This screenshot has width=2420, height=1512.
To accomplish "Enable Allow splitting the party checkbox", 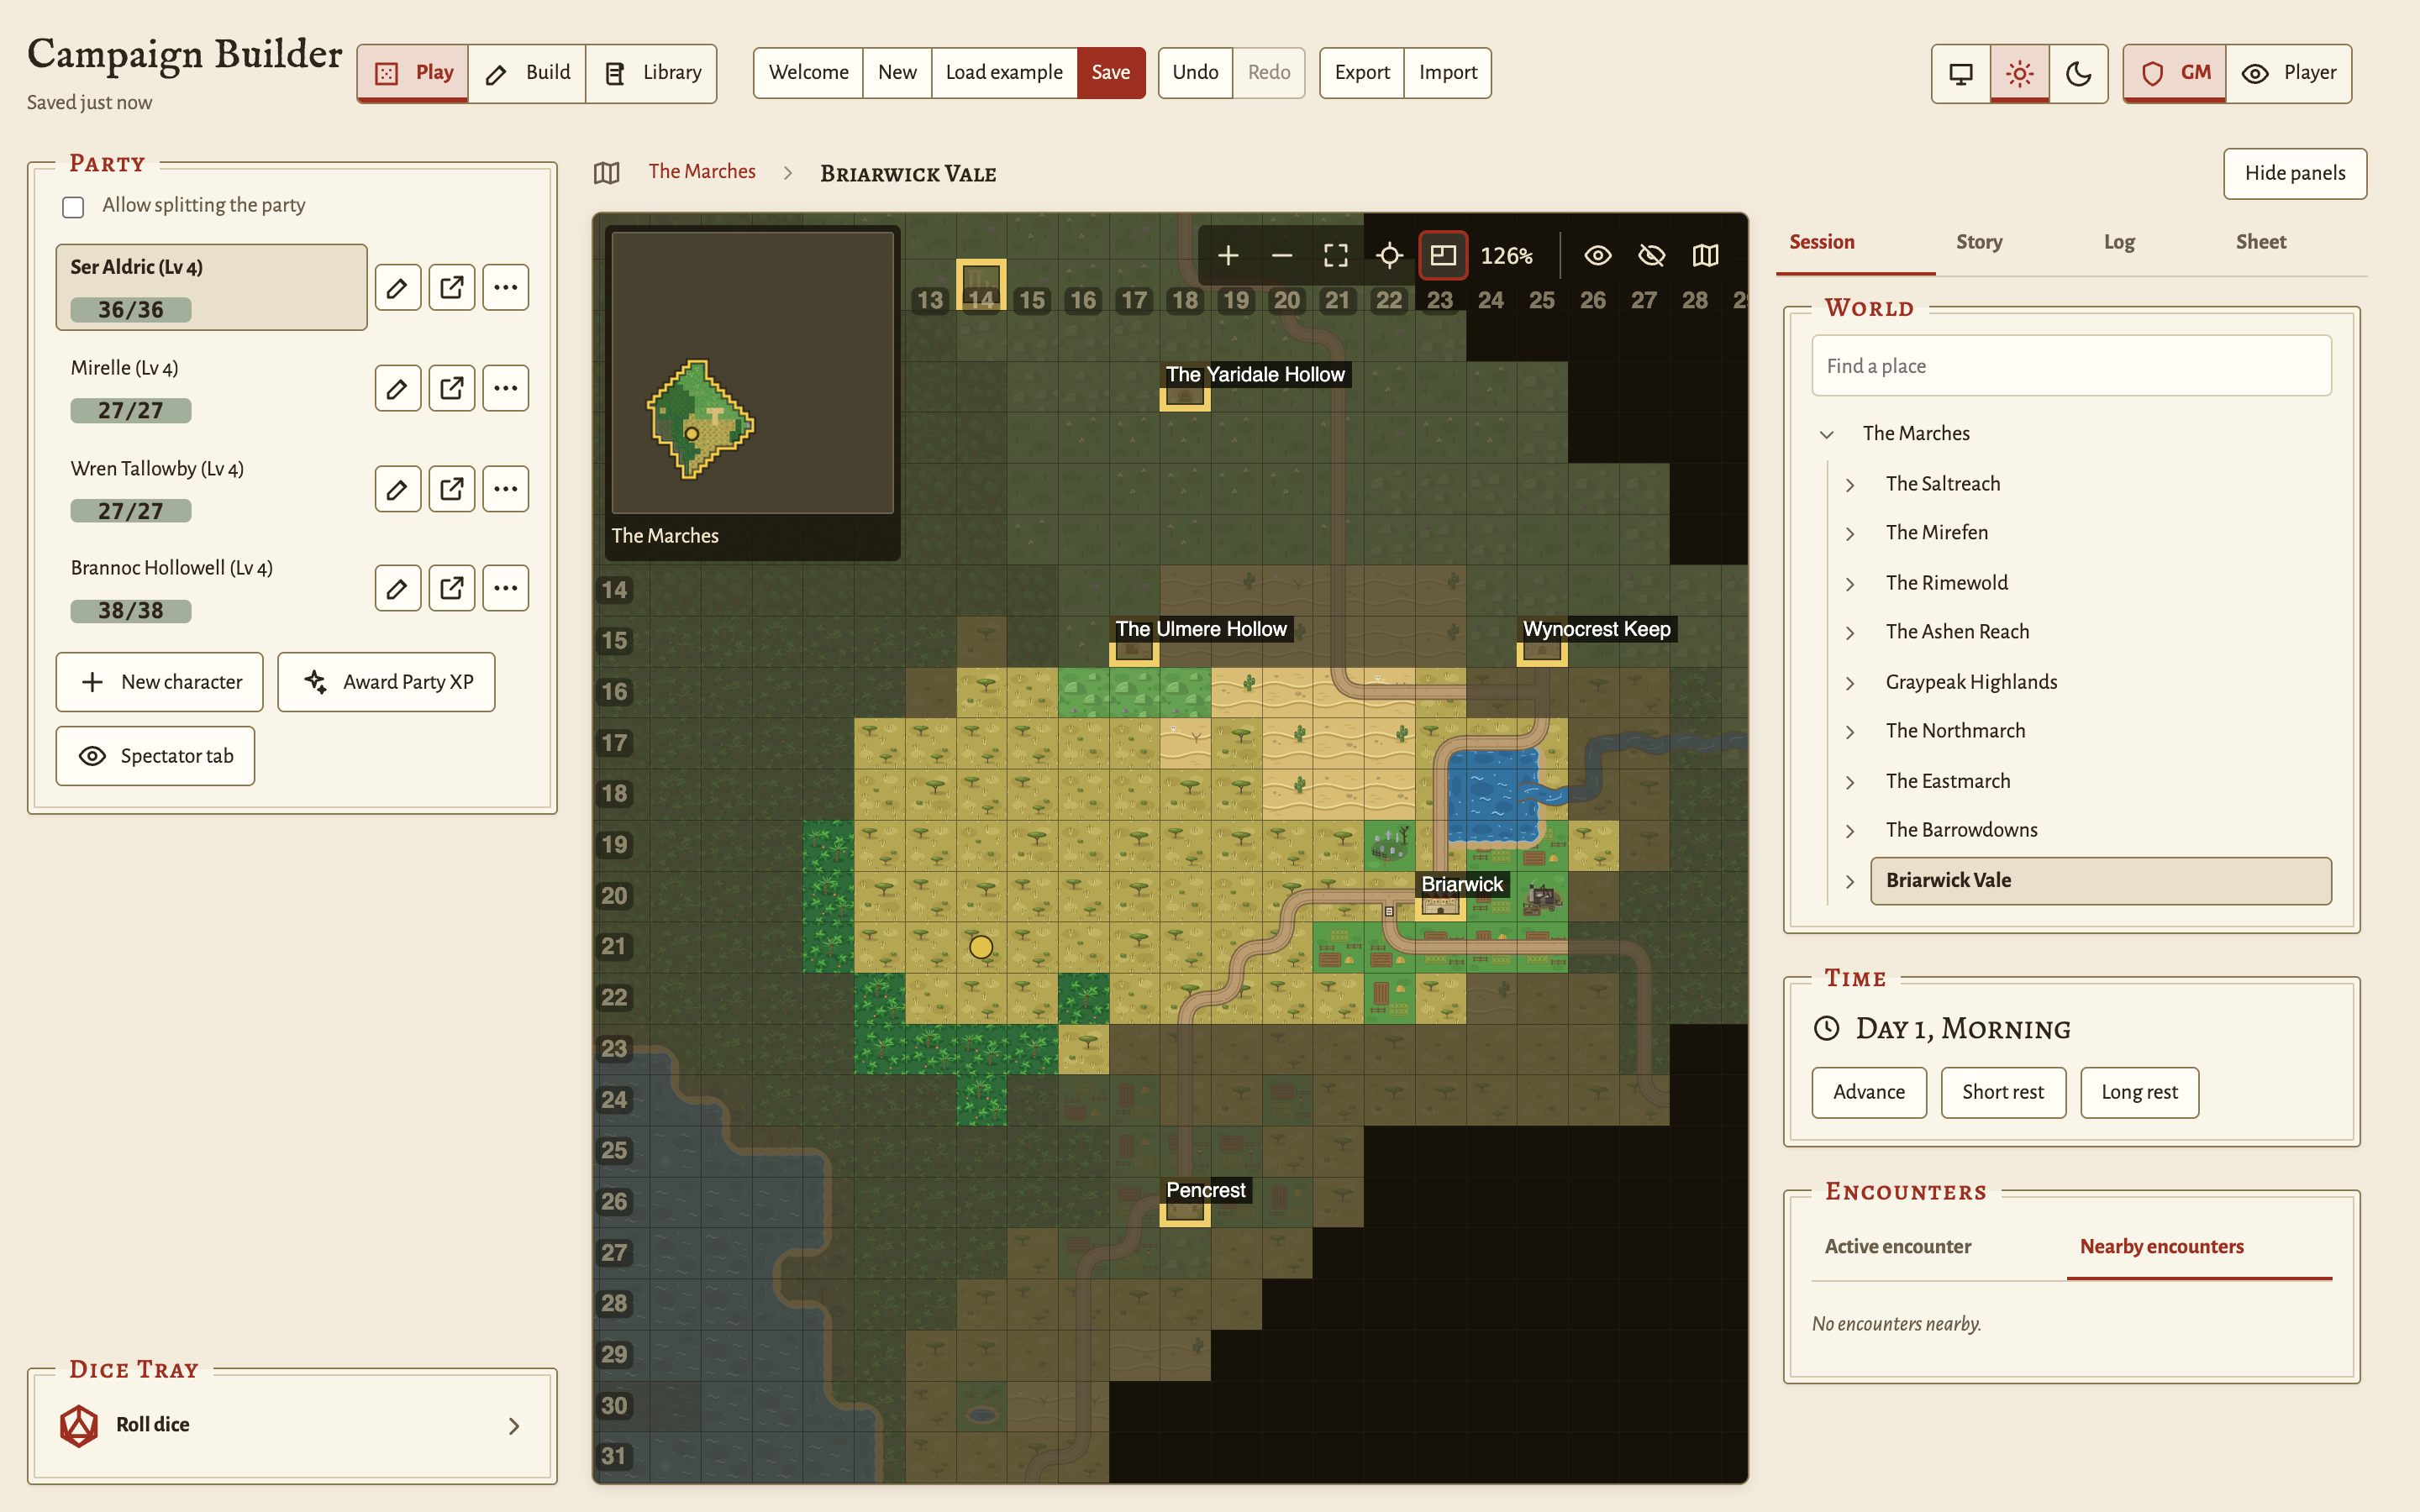I will tap(73, 207).
